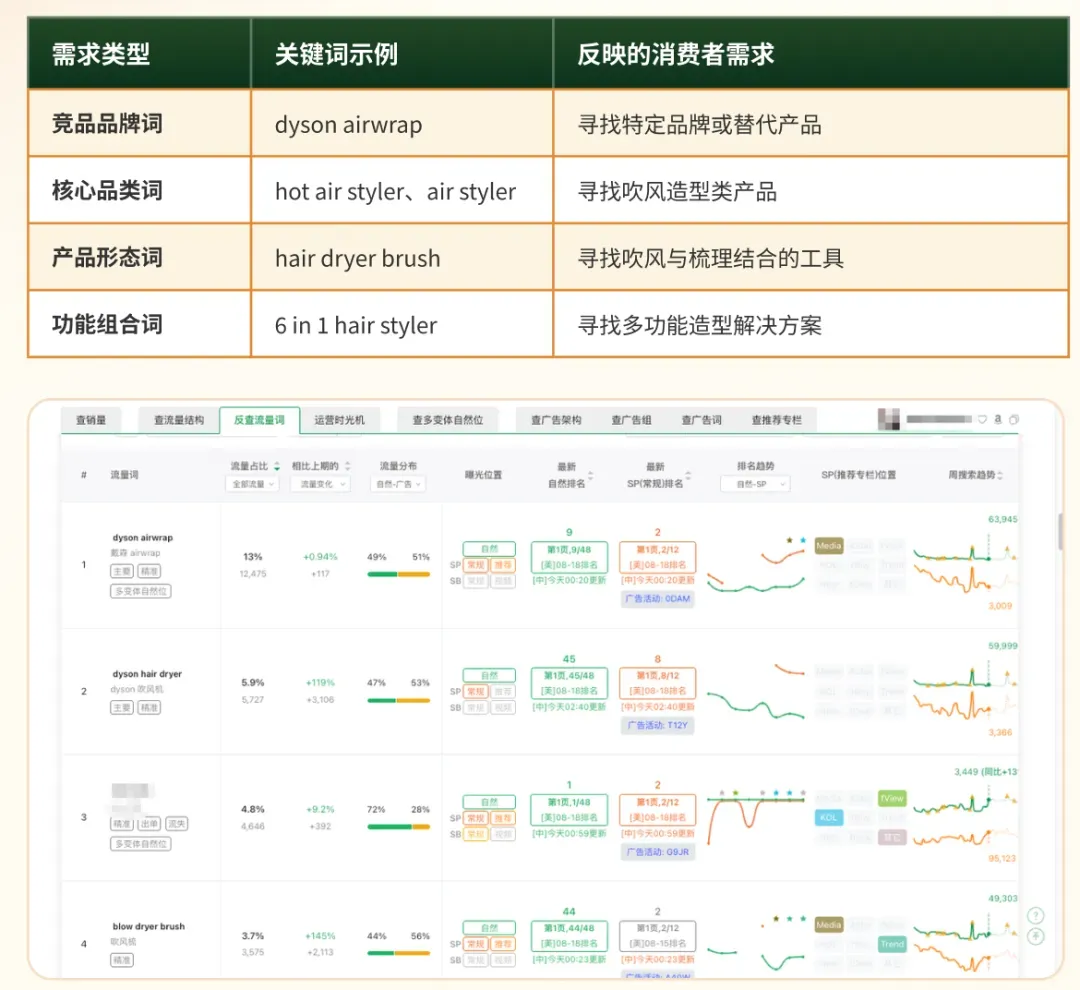The height and width of the screenshot is (990, 1080).
Task: Select the 反查流量词 tab
Action: [259, 420]
